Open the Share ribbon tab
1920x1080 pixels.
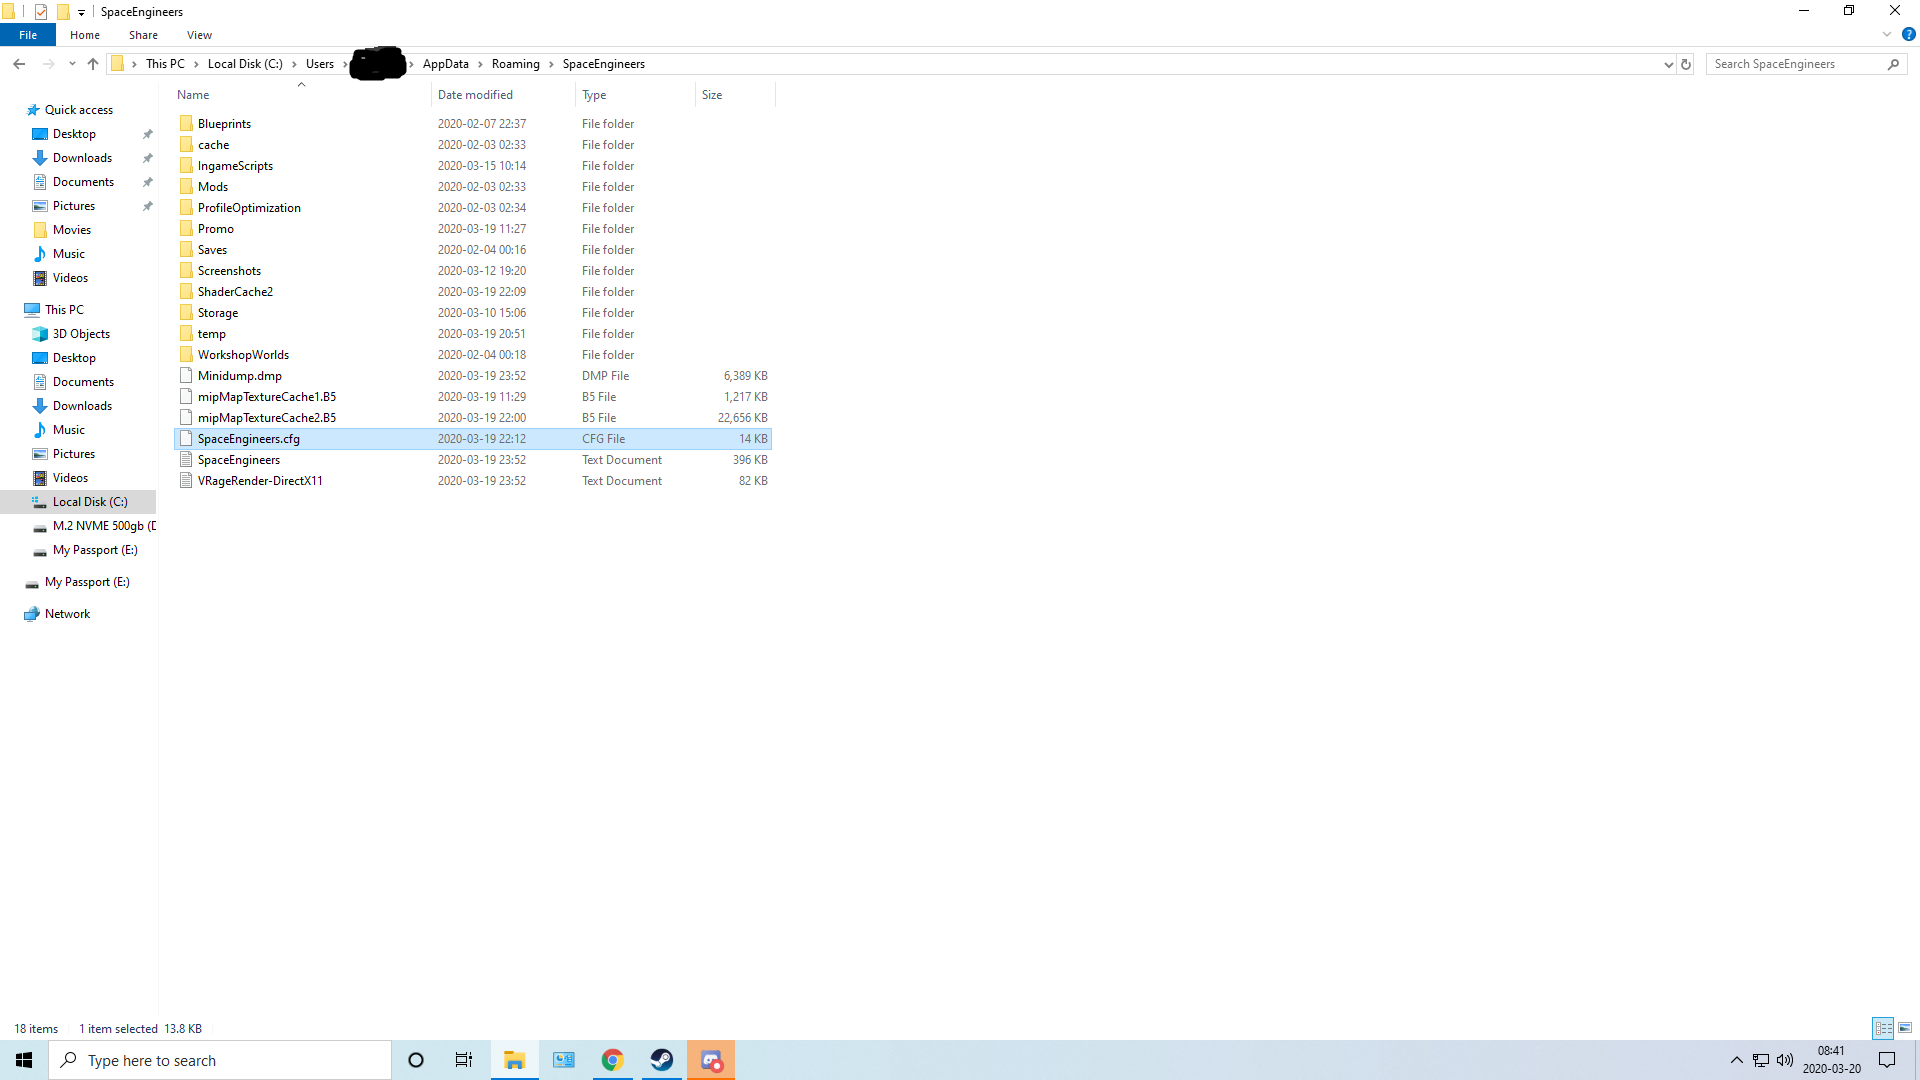[x=143, y=35]
